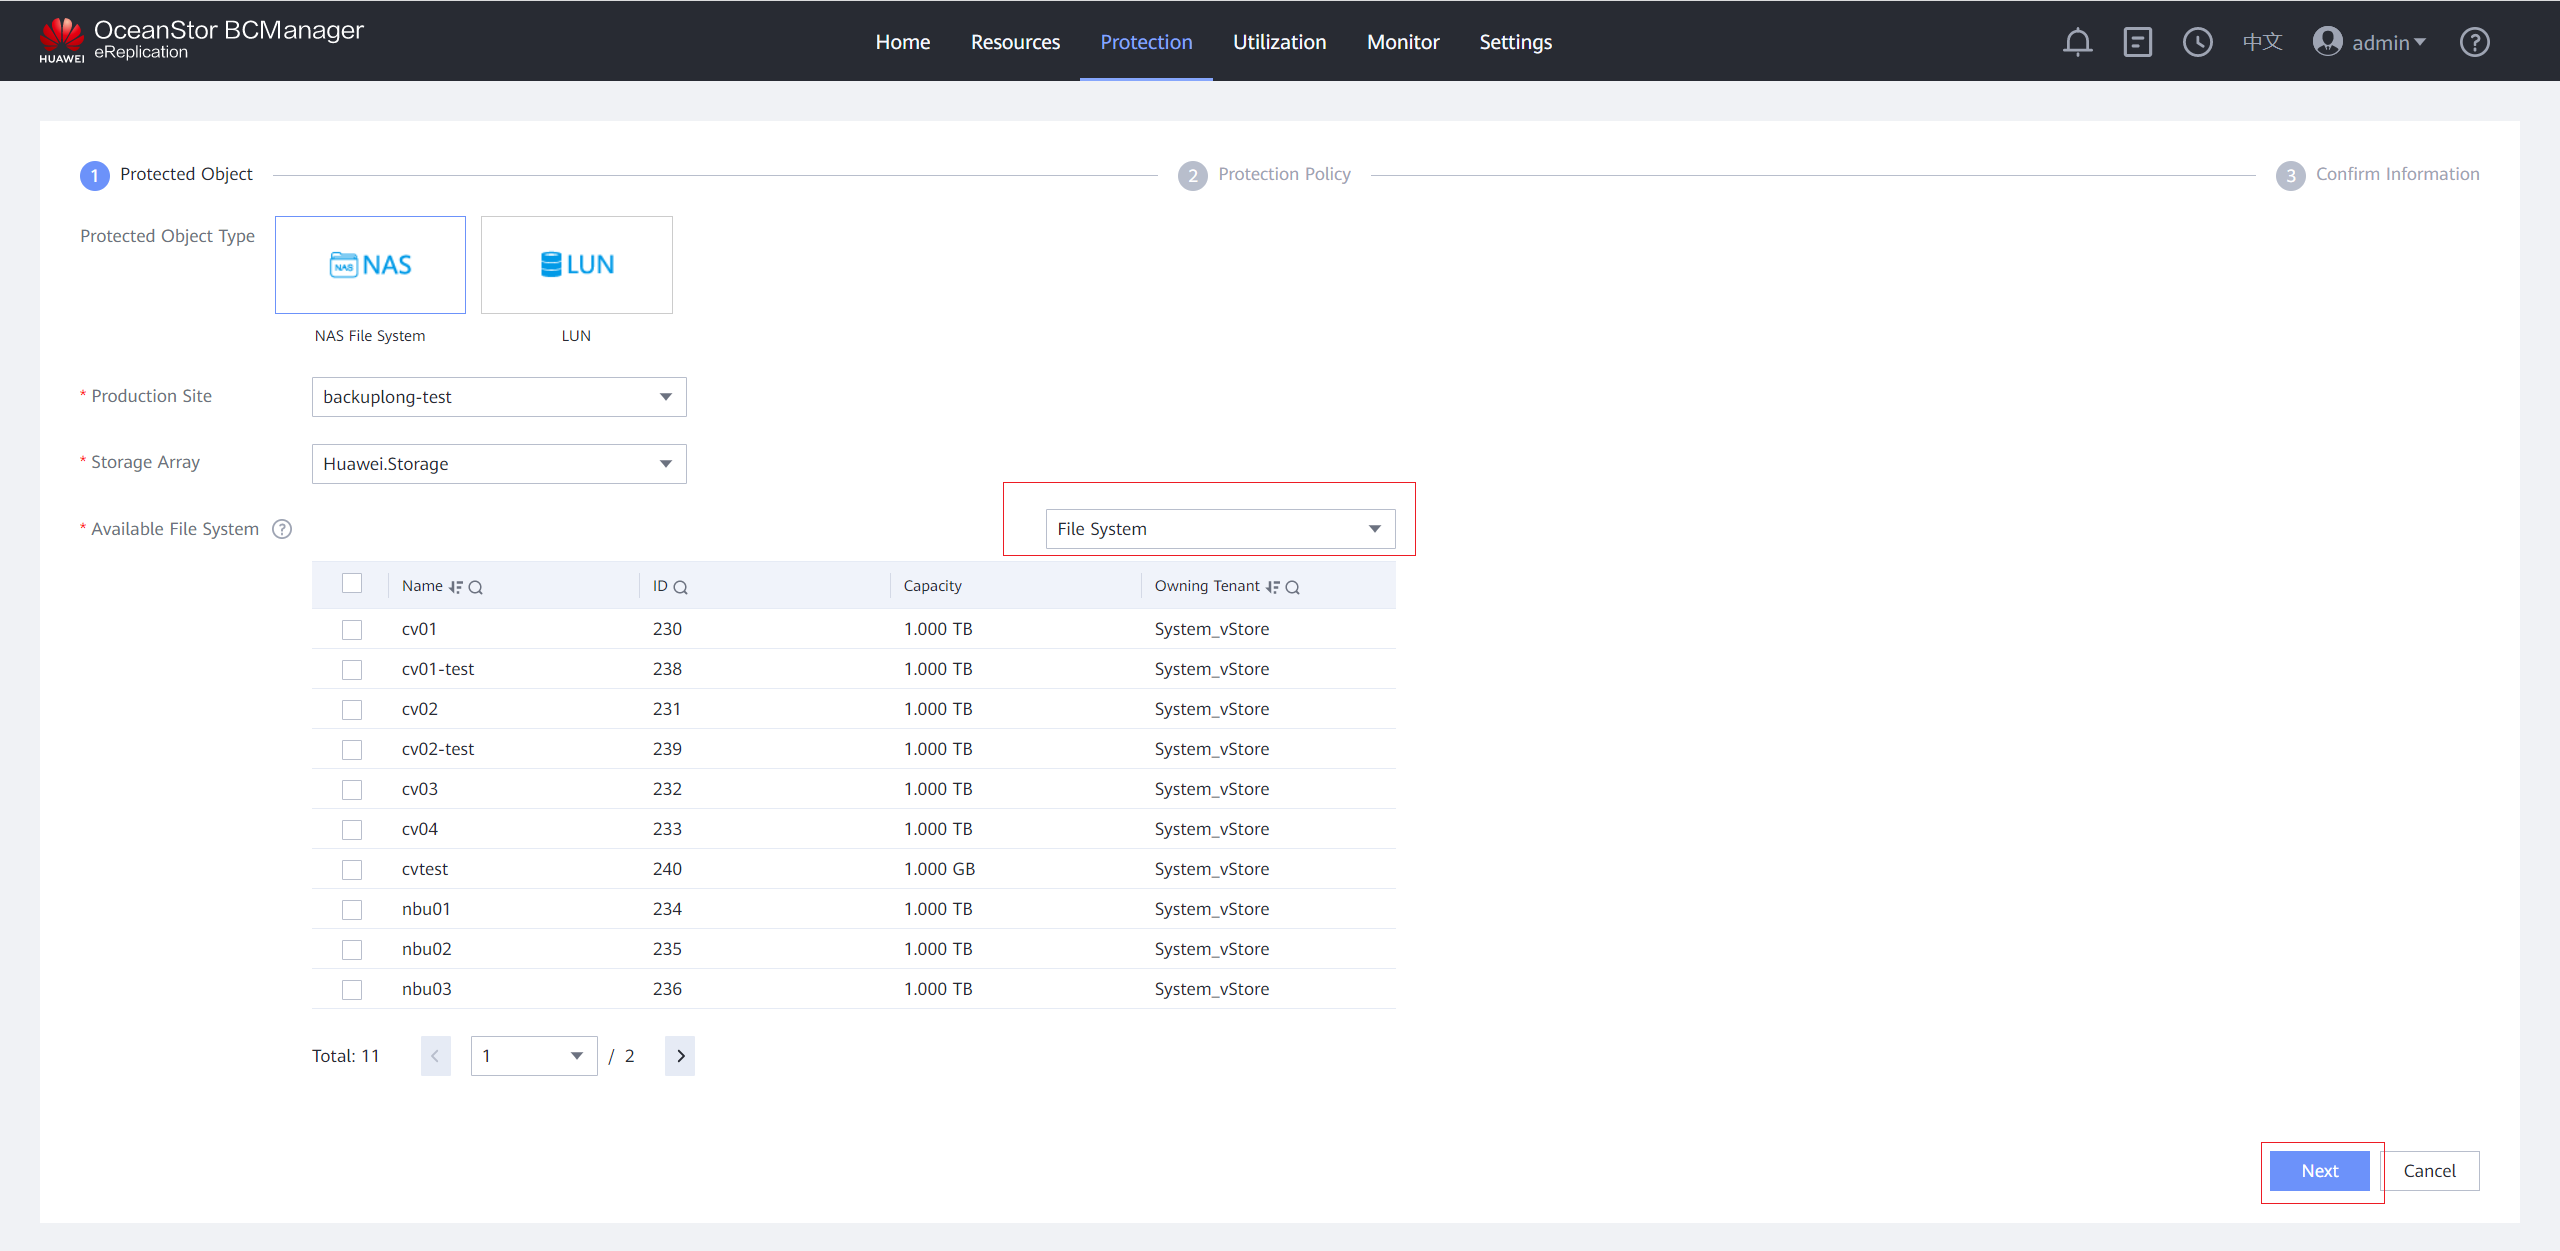Open the Storage Array dropdown
The width and height of the screenshot is (2560, 1251).
(498, 464)
